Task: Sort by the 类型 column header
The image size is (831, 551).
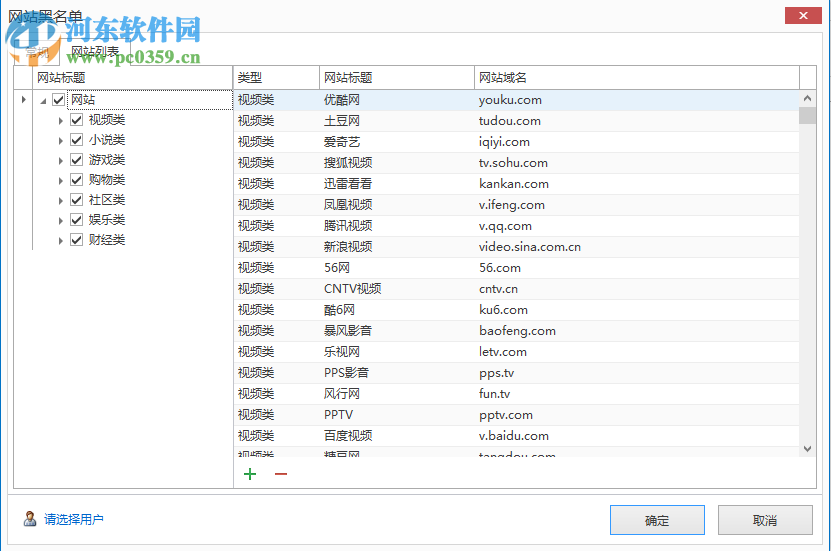Action: 276,78
